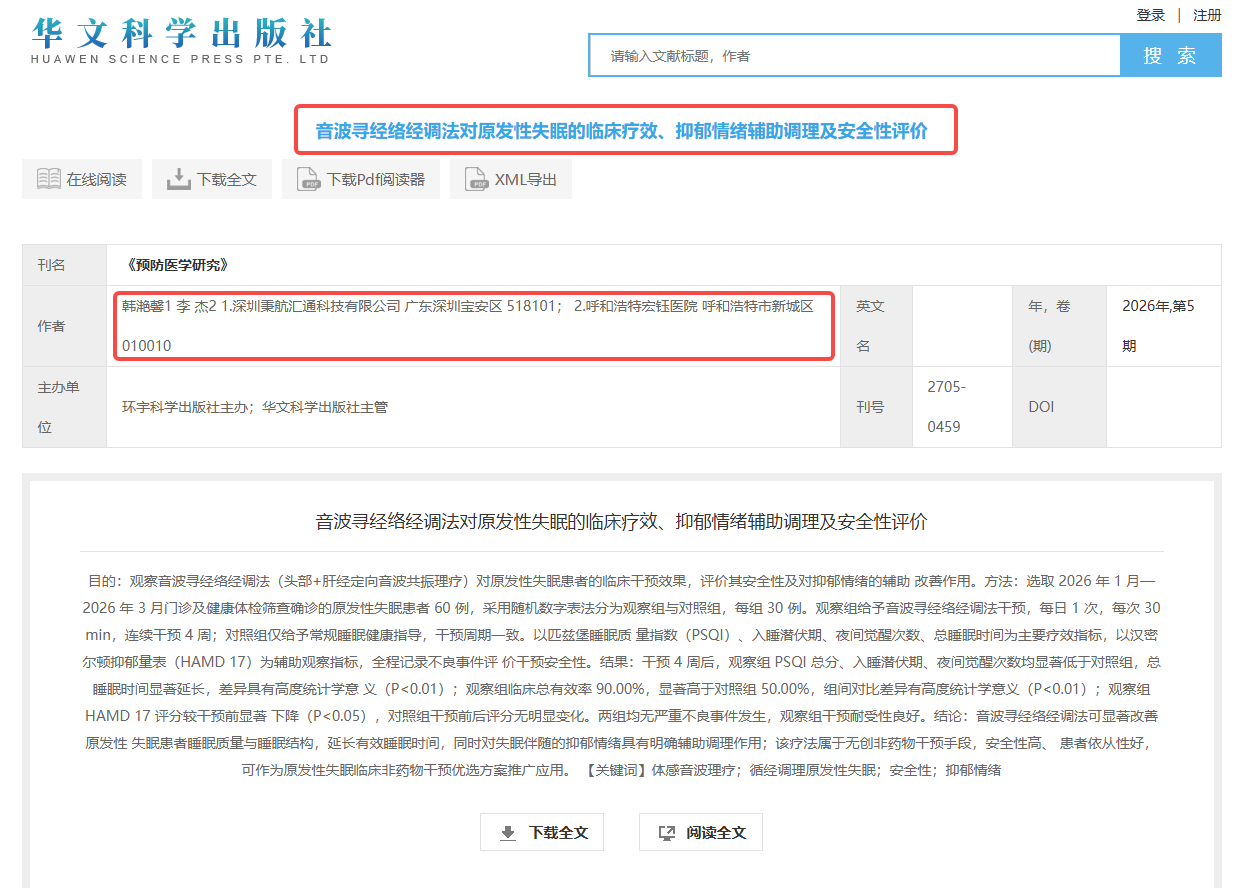
Task: Click the 在线阅读 label in the toolbar
Action: (97, 180)
